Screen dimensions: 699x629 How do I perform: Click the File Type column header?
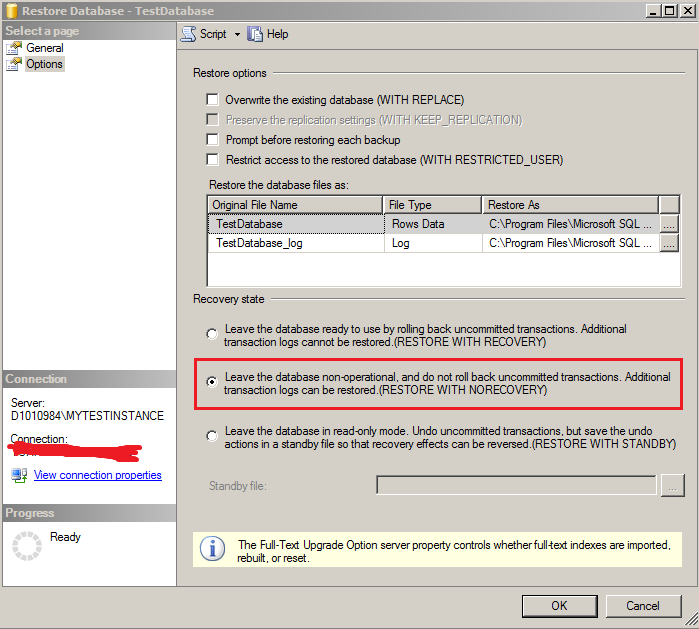[x=432, y=205]
